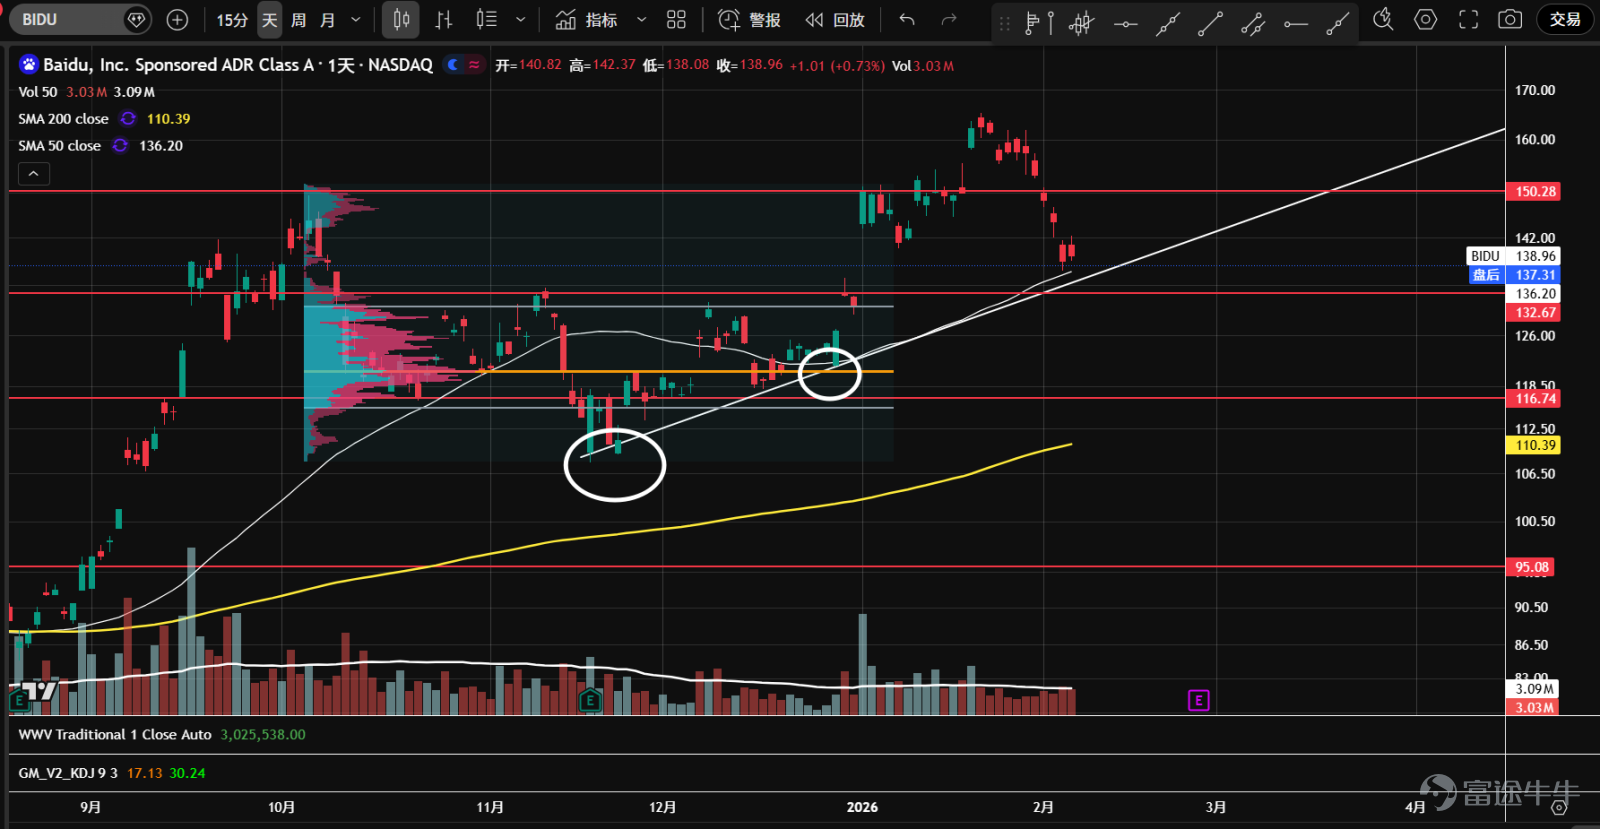Open quick search lightning icon
This screenshot has height=829, width=1600.
[x=1383, y=19]
